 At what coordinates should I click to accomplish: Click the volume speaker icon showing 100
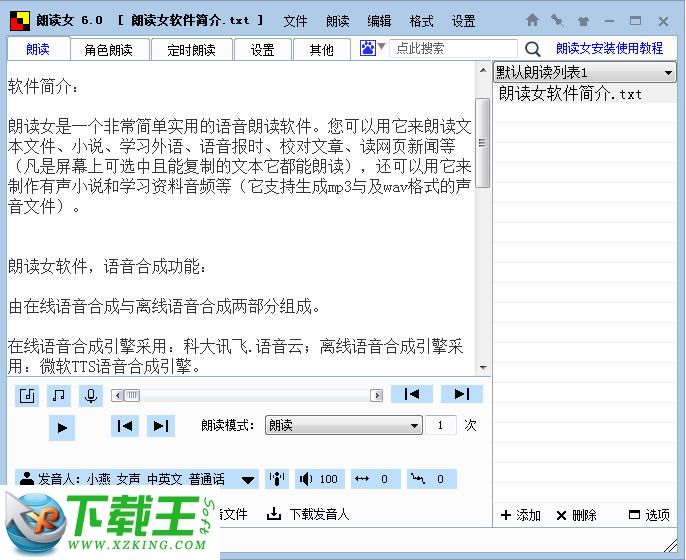point(306,479)
